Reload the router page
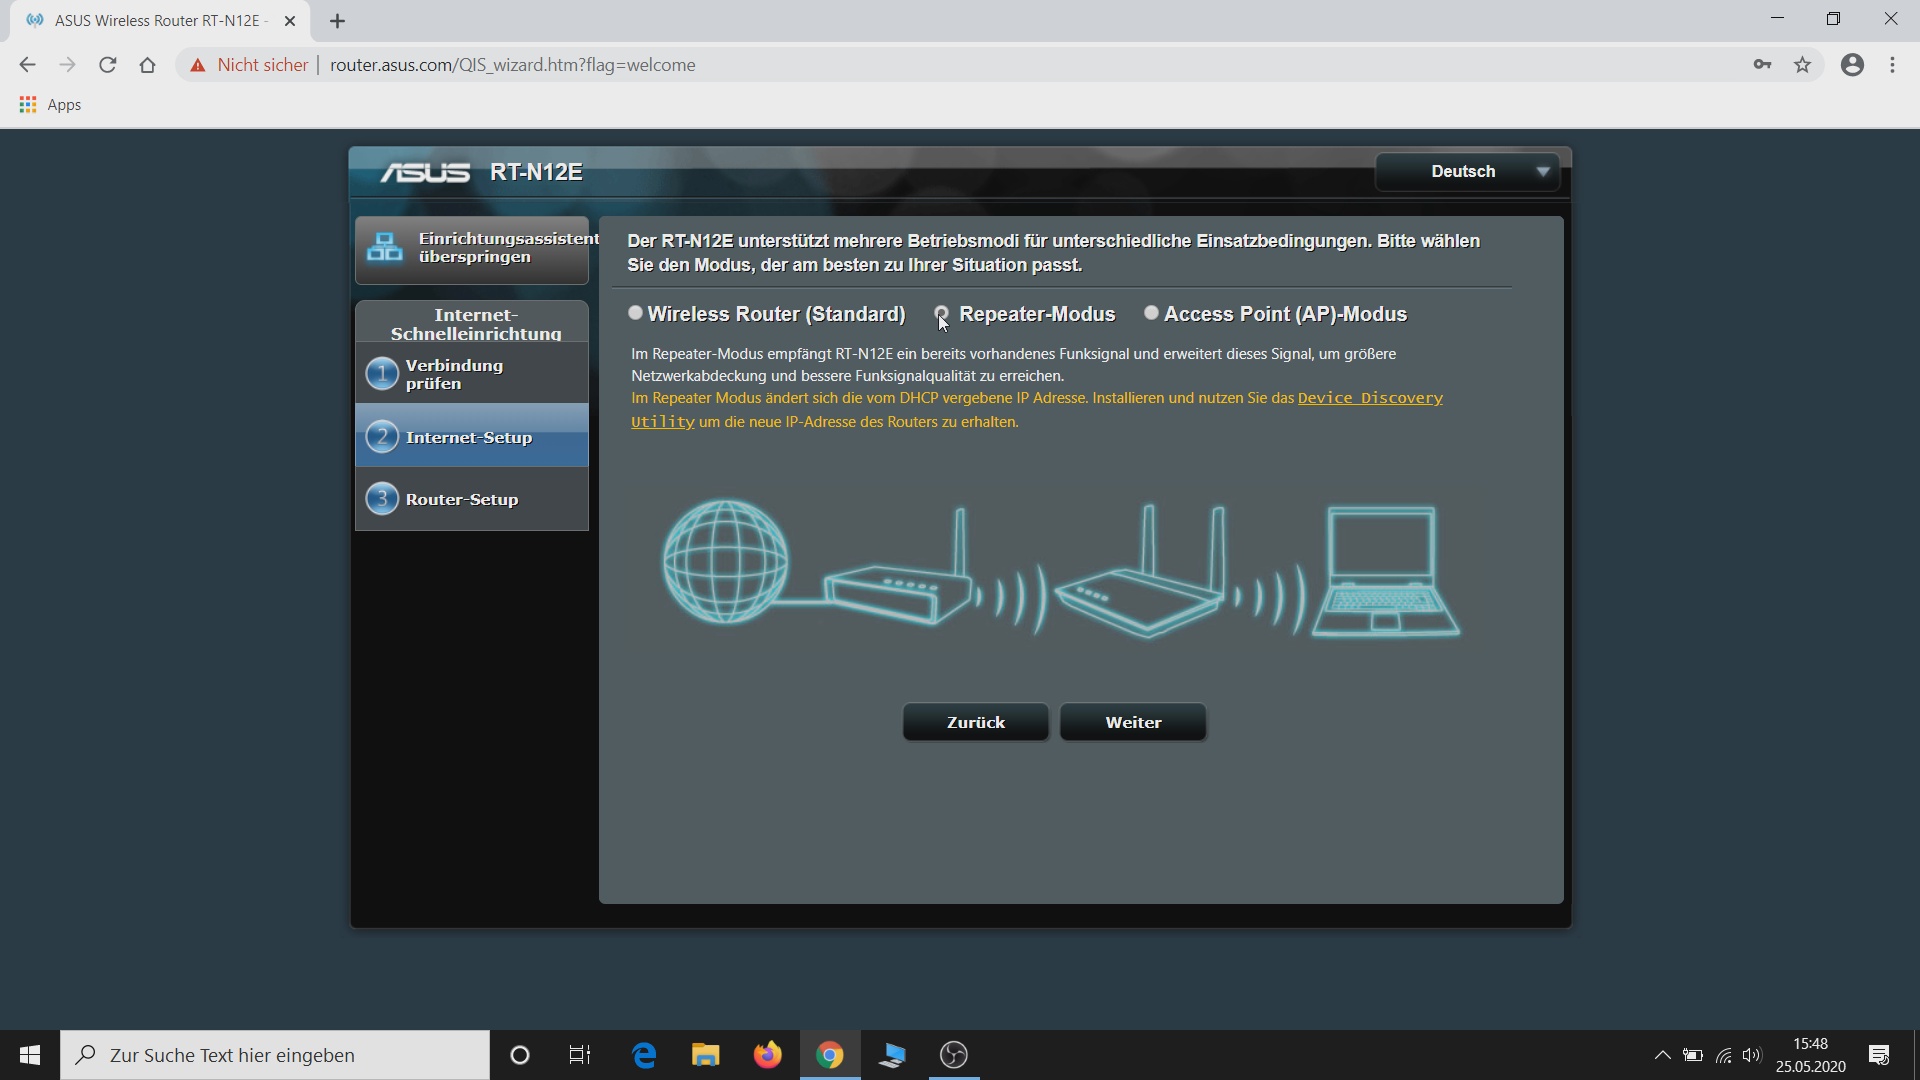1920x1080 pixels. point(107,65)
